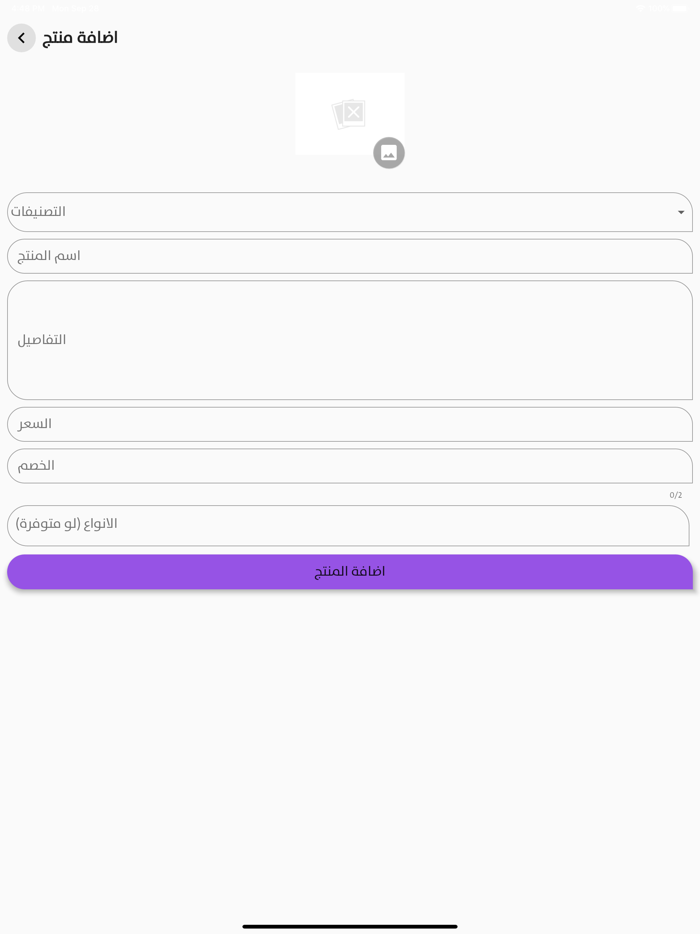
Task: Tap the اضافة المنتج submit button
Action: pos(350,571)
